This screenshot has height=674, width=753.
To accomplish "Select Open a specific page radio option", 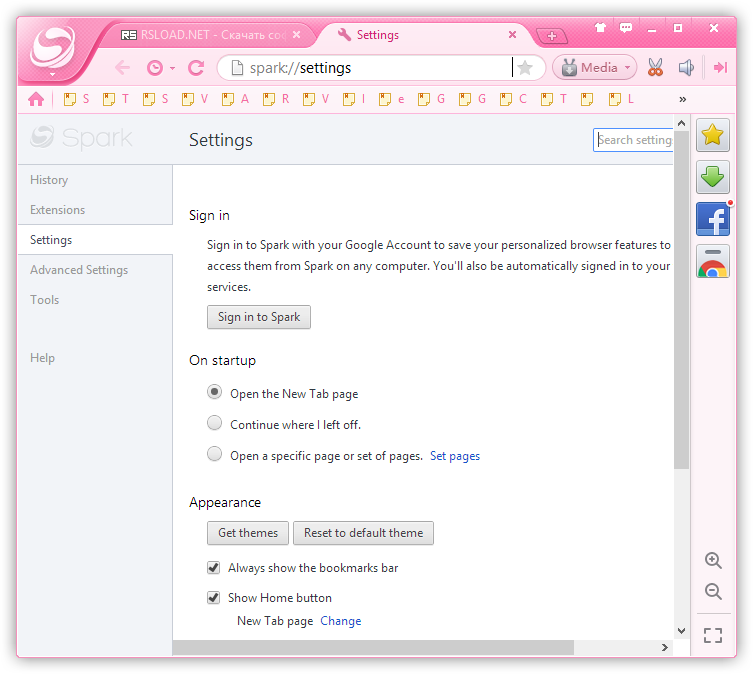I will [x=214, y=453].
